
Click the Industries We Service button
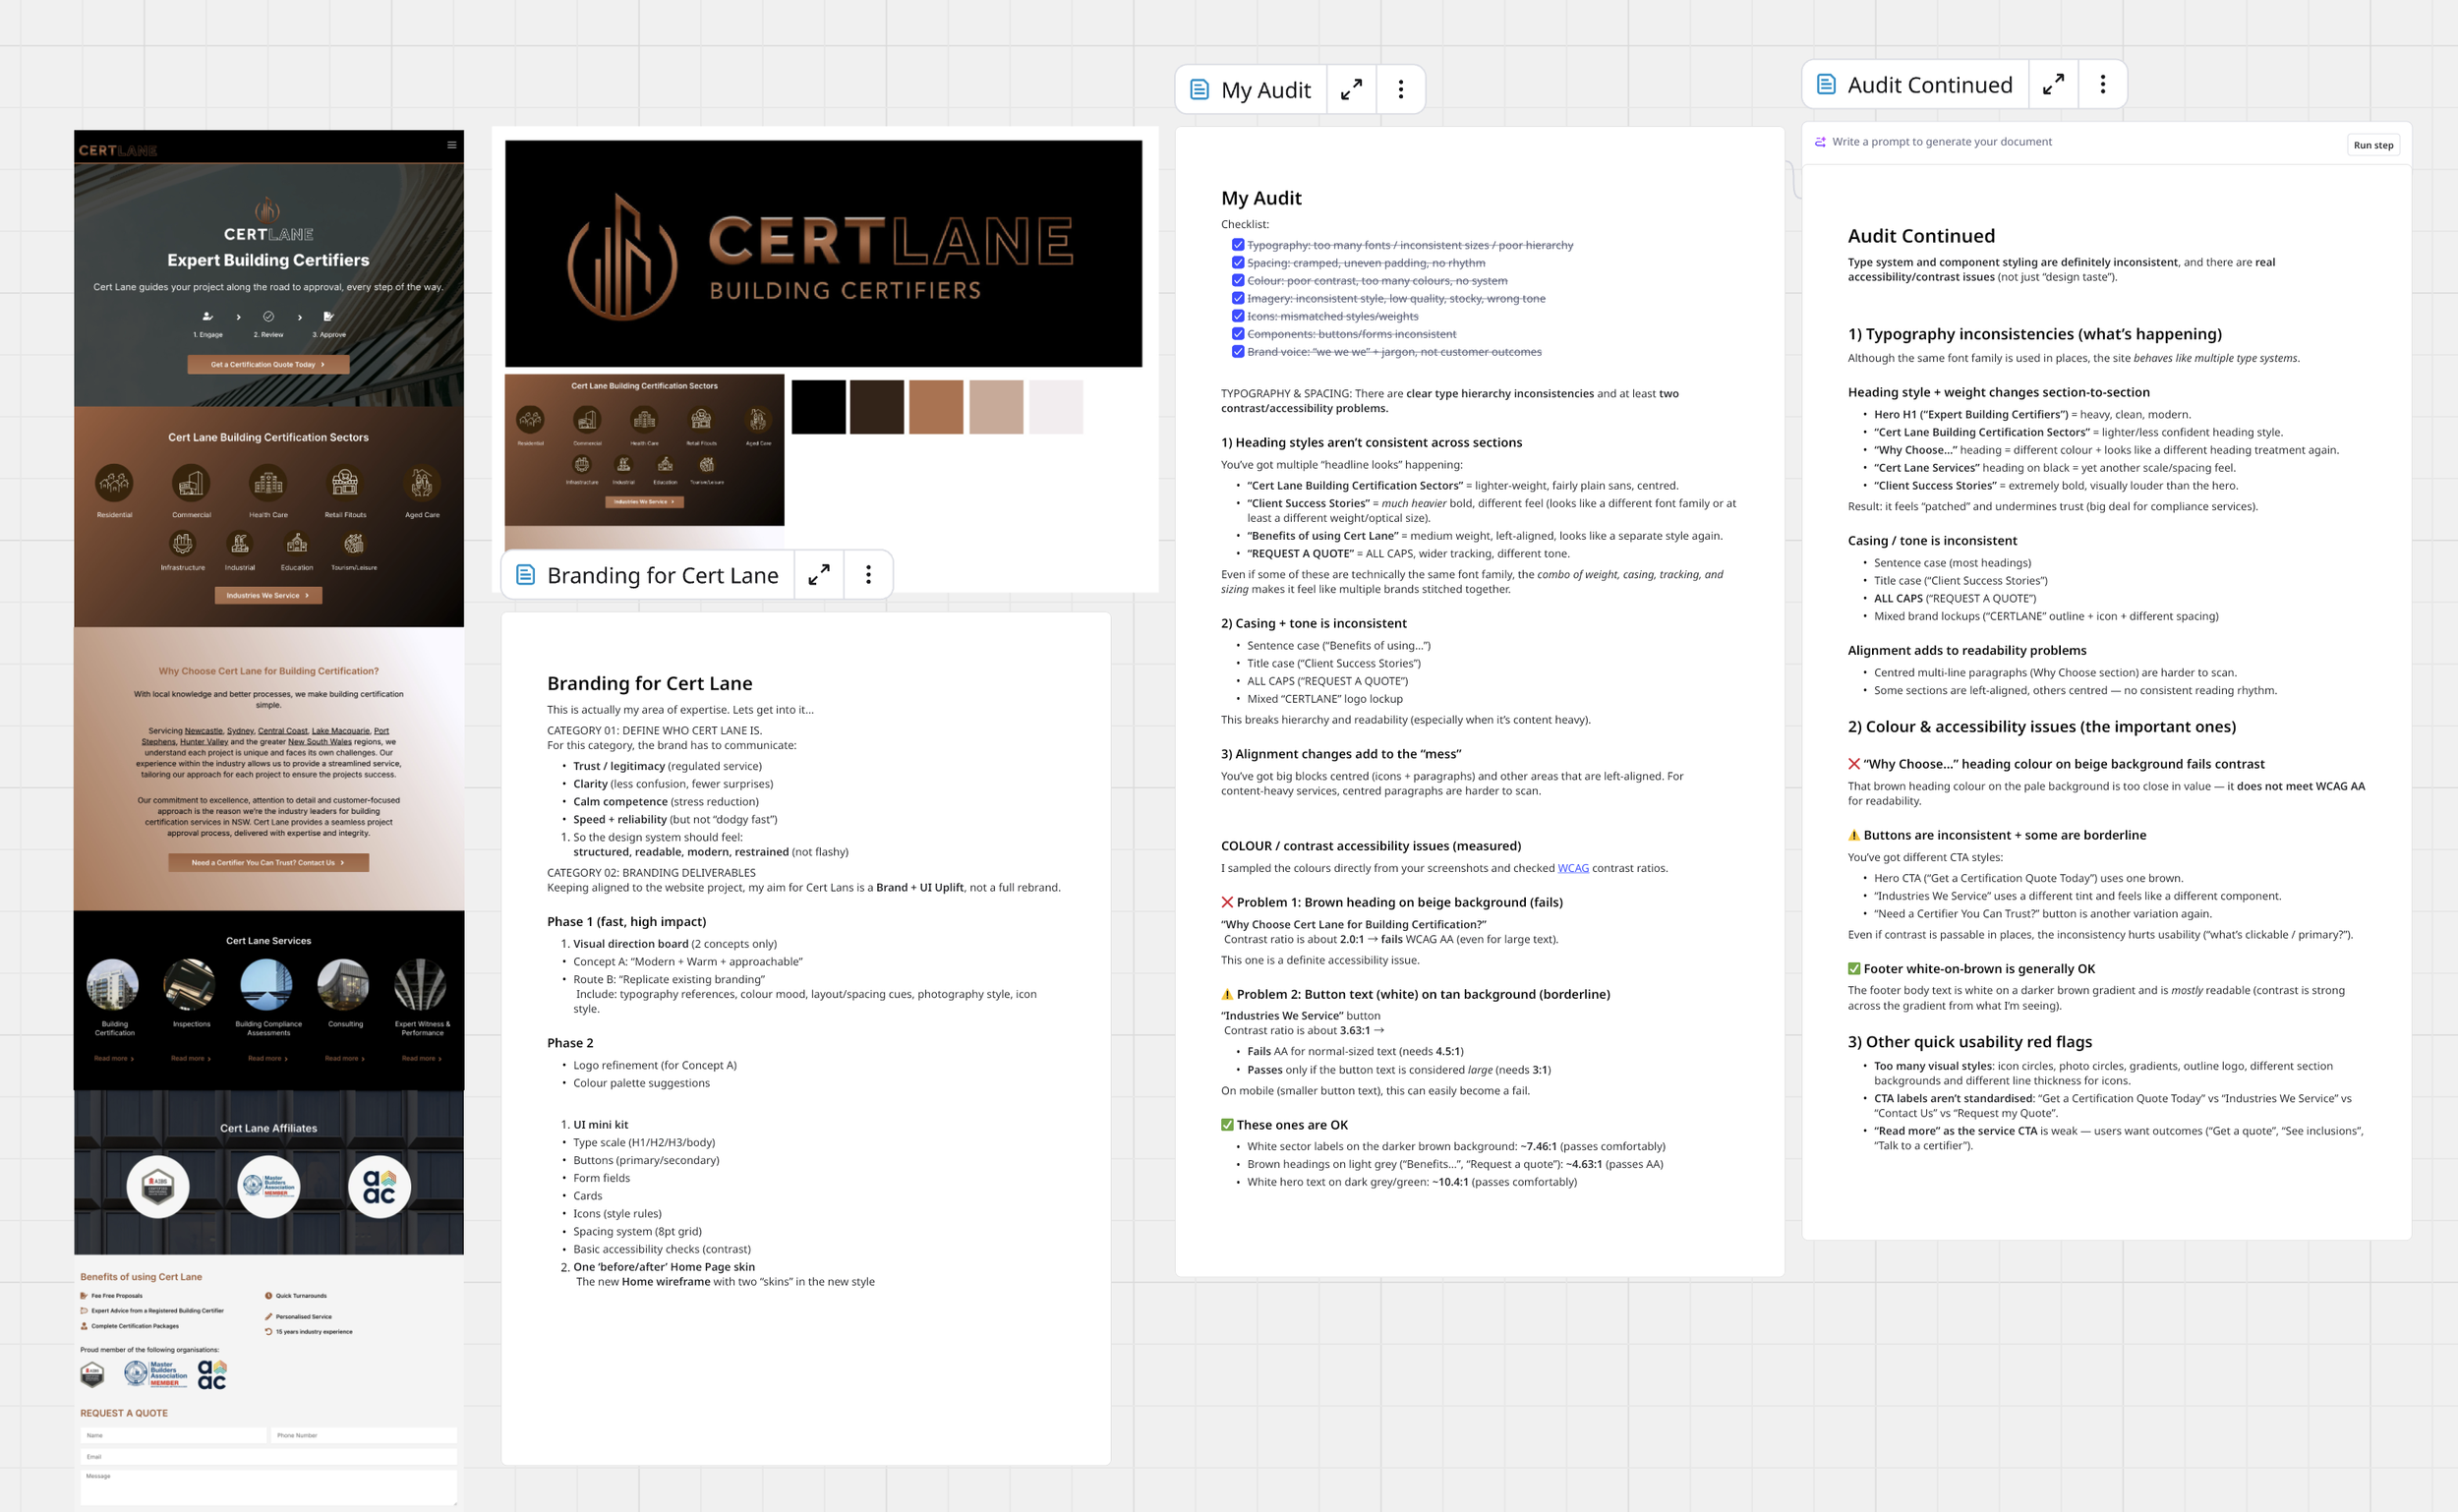268,595
